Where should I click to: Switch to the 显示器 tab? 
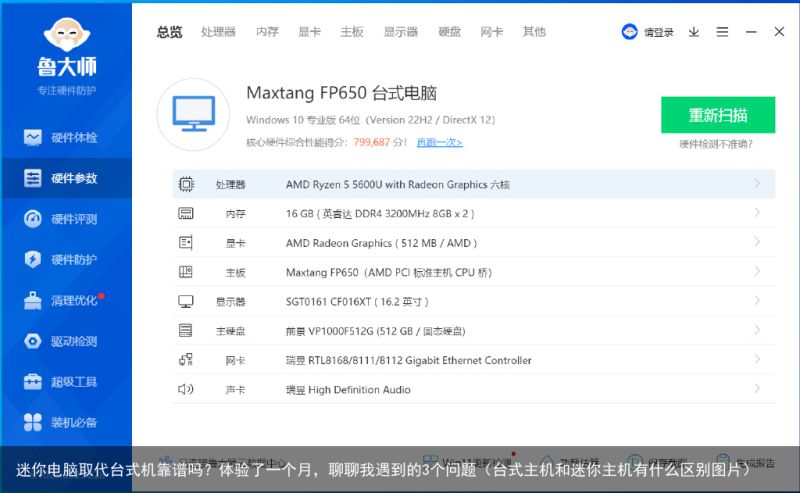[x=401, y=32]
